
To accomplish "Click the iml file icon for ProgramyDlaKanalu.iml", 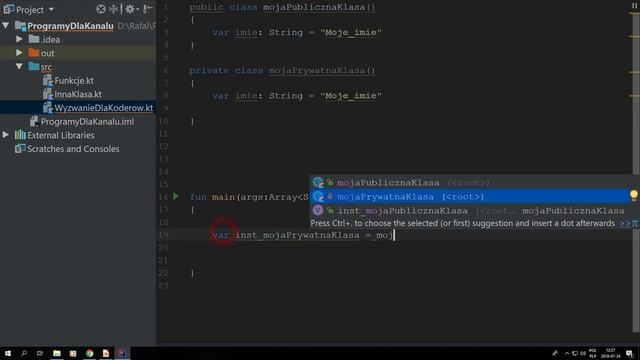I will pyautogui.click(x=34, y=122).
